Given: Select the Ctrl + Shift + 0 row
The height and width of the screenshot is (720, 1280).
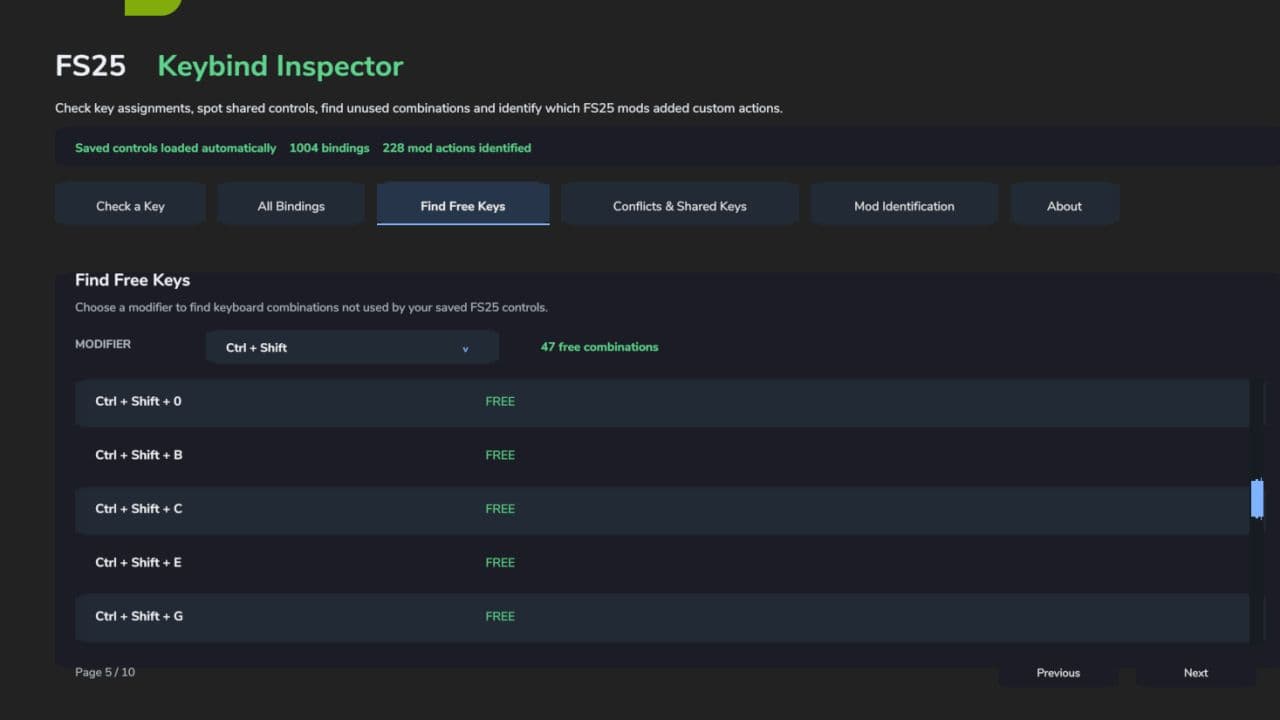Looking at the screenshot, I should coord(662,402).
